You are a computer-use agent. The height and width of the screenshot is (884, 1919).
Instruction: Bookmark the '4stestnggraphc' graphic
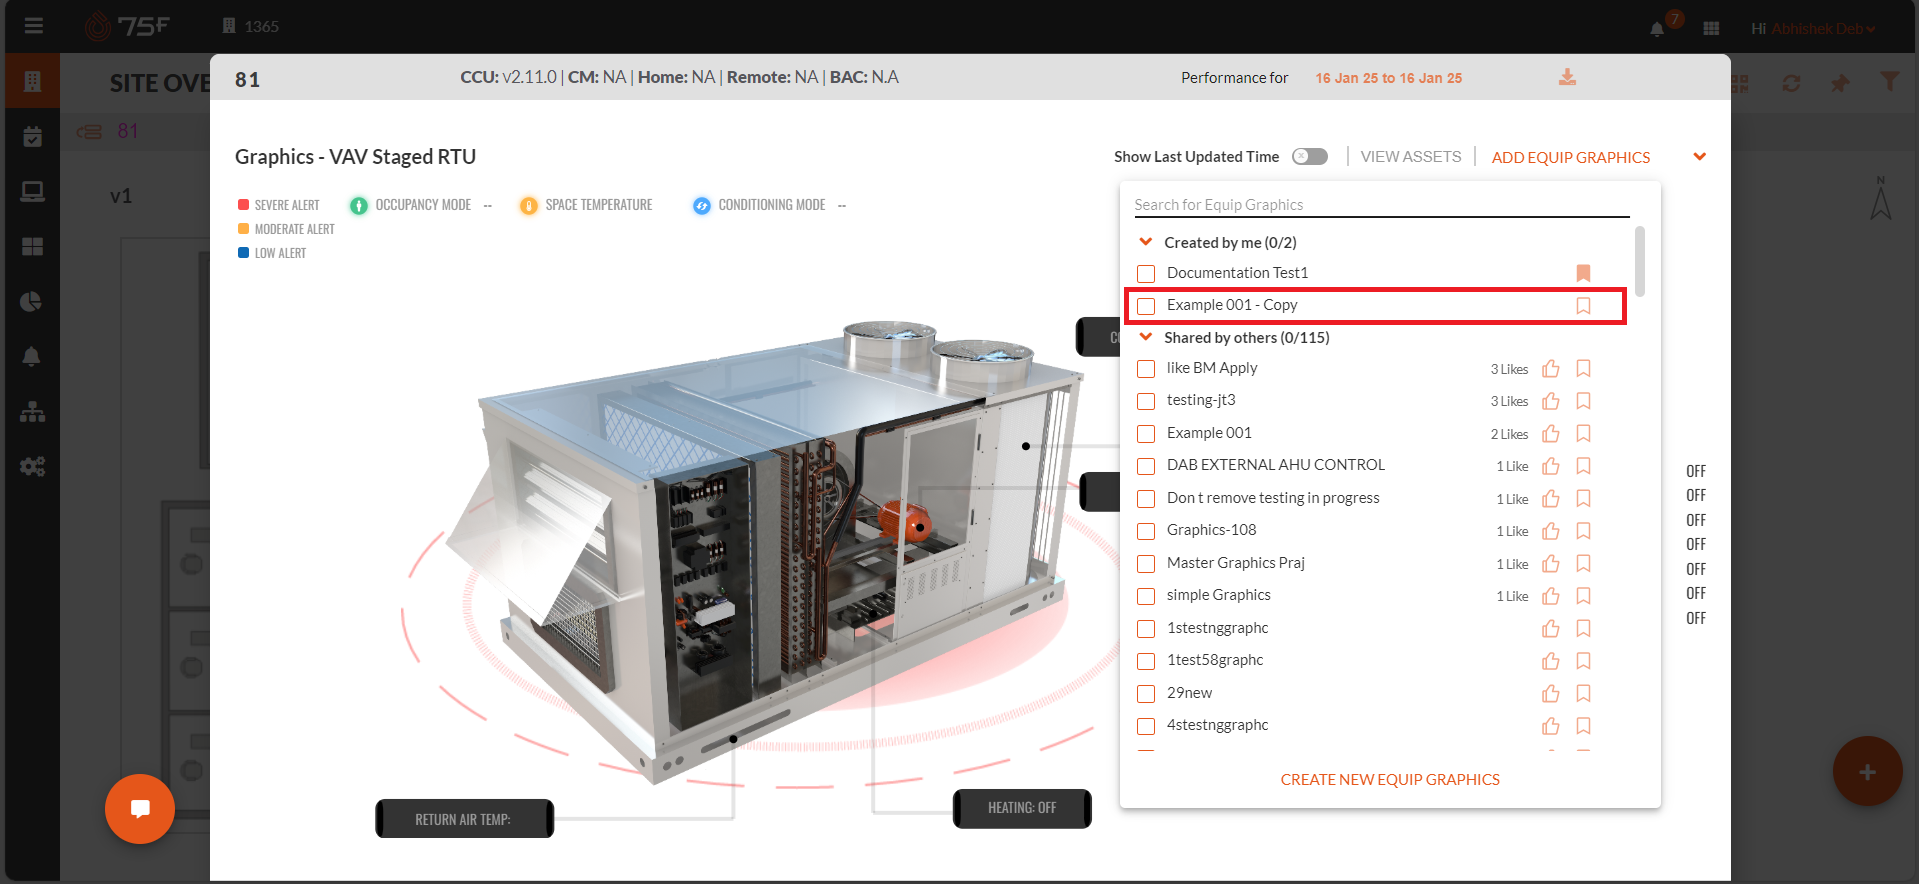point(1583,726)
